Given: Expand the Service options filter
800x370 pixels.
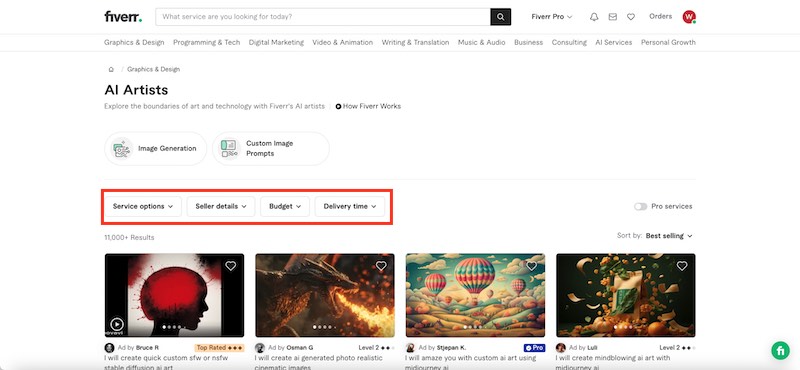Looking at the screenshot, I should click(x=143, y=206).
